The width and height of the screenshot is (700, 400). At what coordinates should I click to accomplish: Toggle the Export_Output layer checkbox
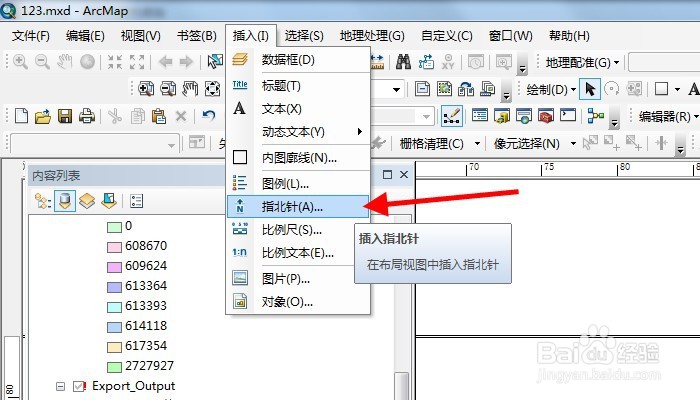pos(80,386)
